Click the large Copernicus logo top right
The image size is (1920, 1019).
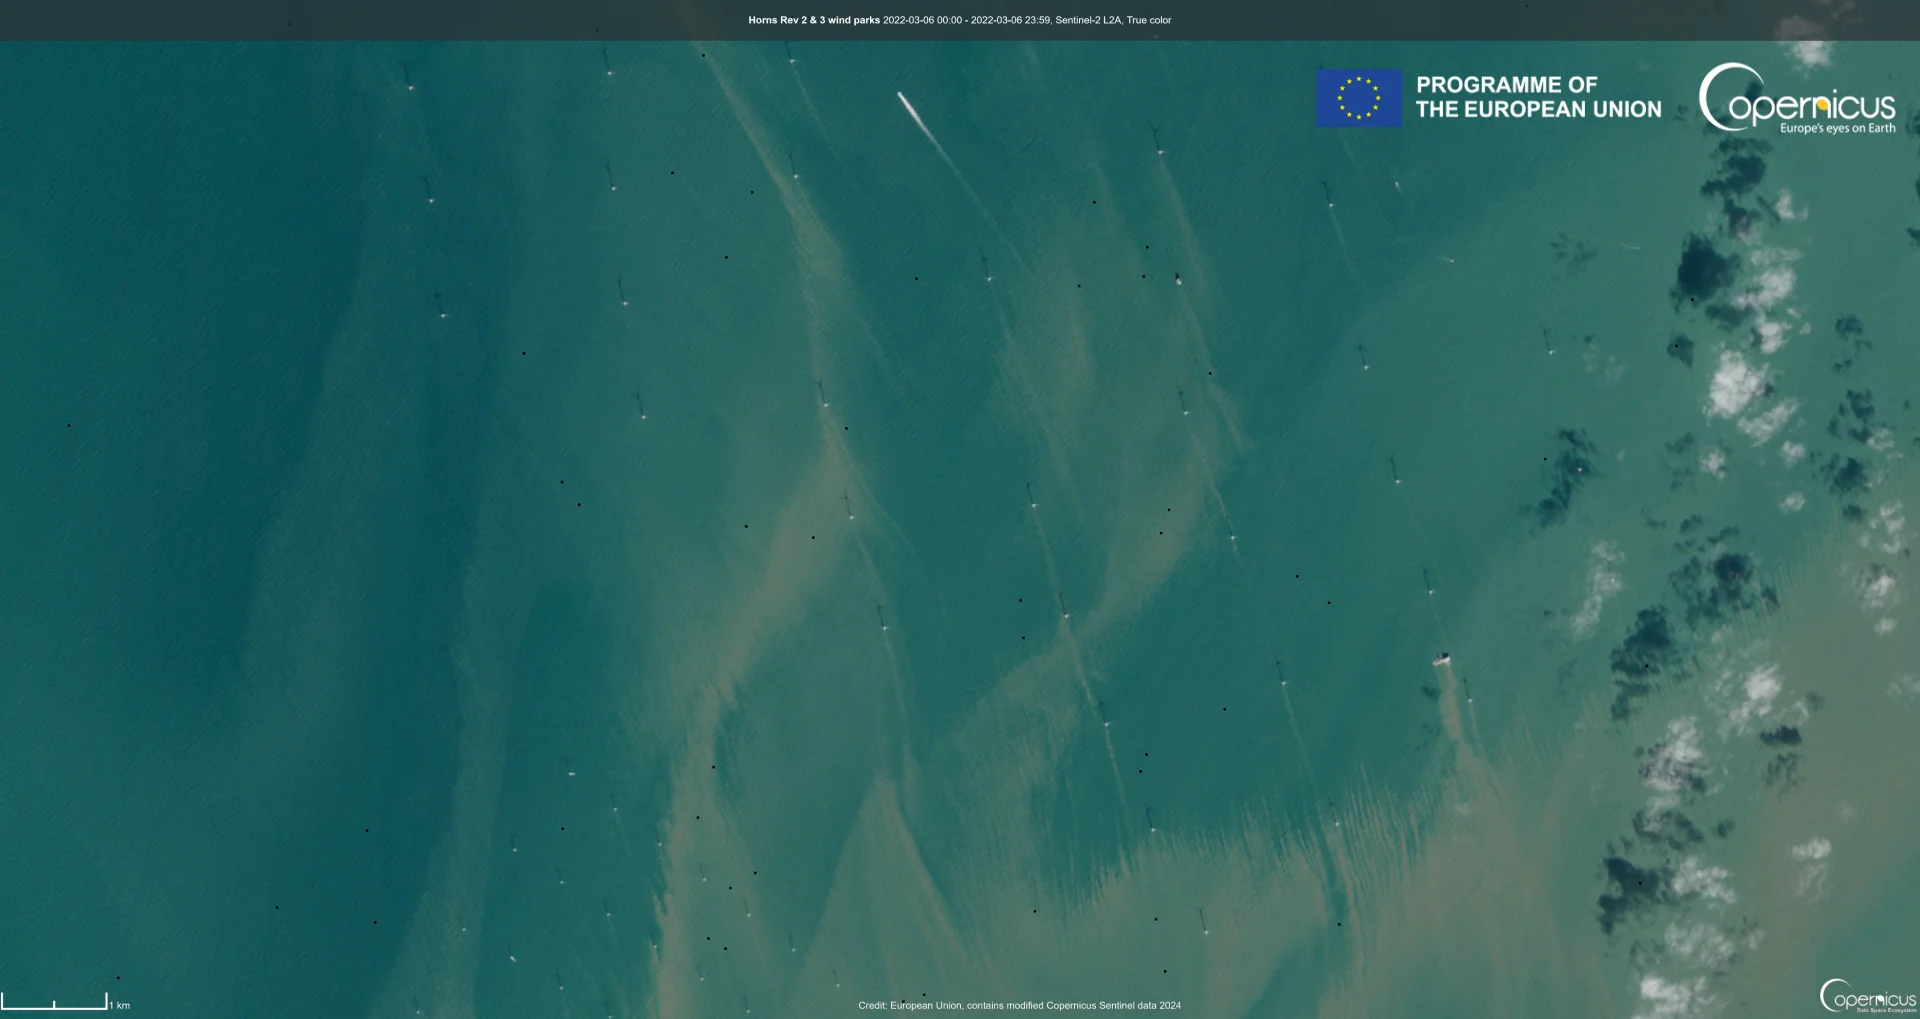pyautogui.click(x=1797, y=98)
